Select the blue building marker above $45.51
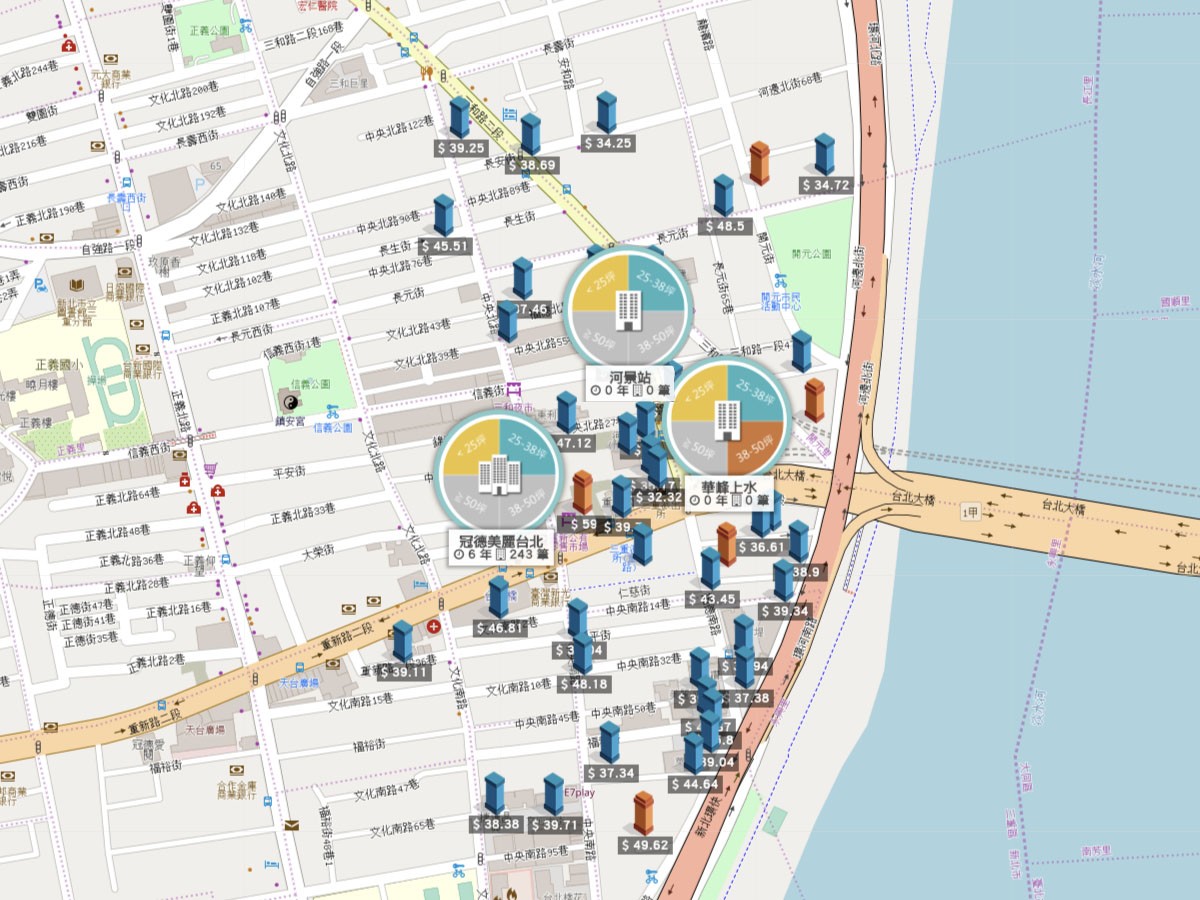Image resolution: width=1200 pixels, height=900 pixels. point(444,215)
